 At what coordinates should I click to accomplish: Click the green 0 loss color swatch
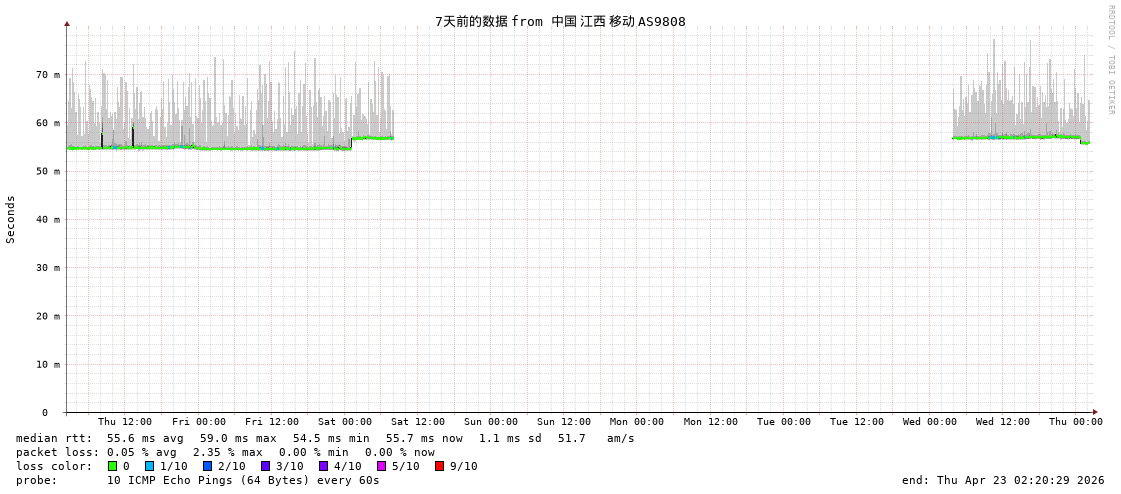113,466
